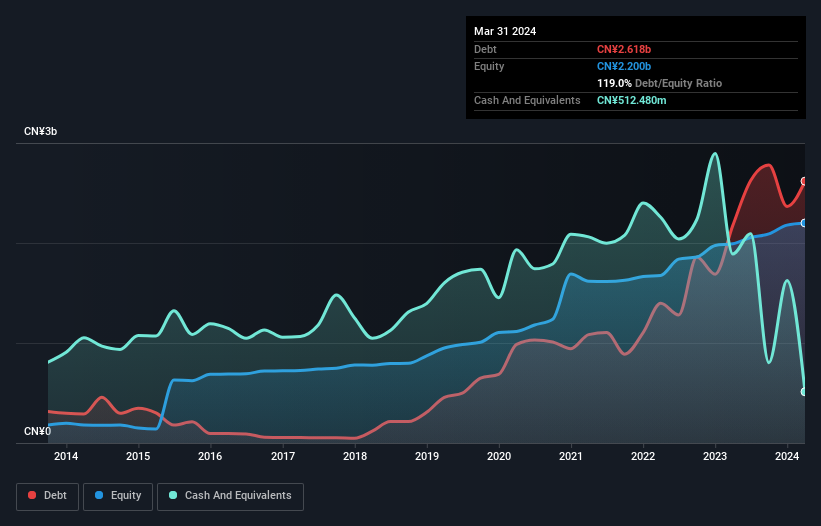Click the CN¥2.618b debt value
Image resolution: width=821 pixels, height=526 pixels.
tap(624, 49)
